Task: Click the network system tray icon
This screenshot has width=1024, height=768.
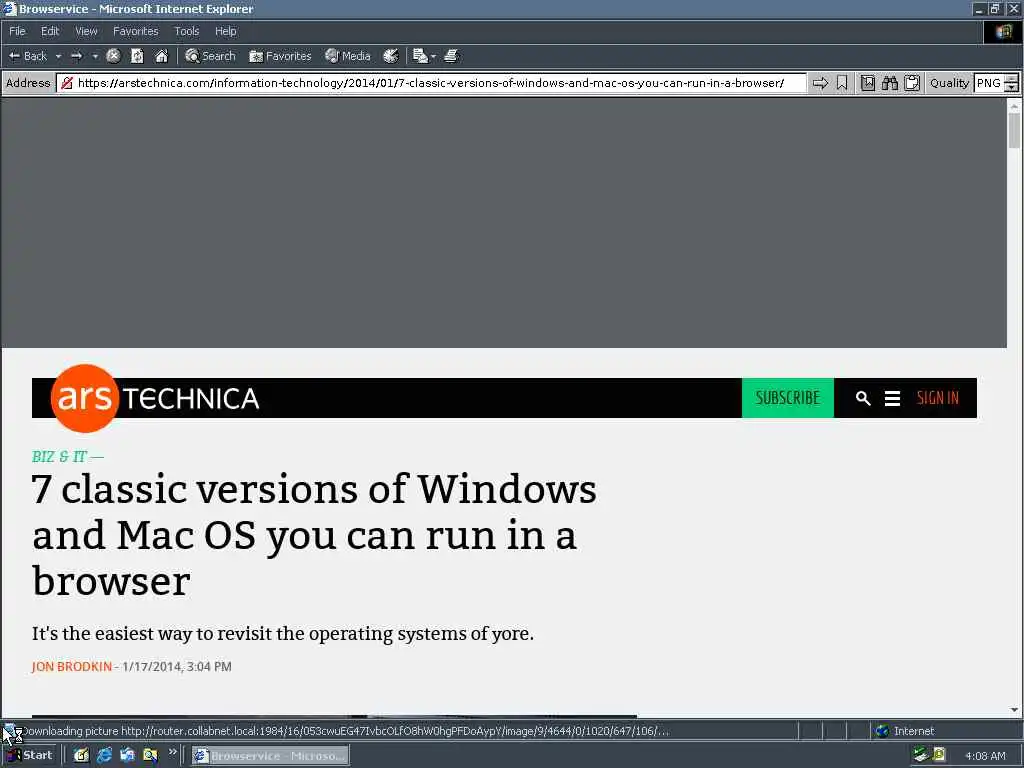Action: coord(921,755)
